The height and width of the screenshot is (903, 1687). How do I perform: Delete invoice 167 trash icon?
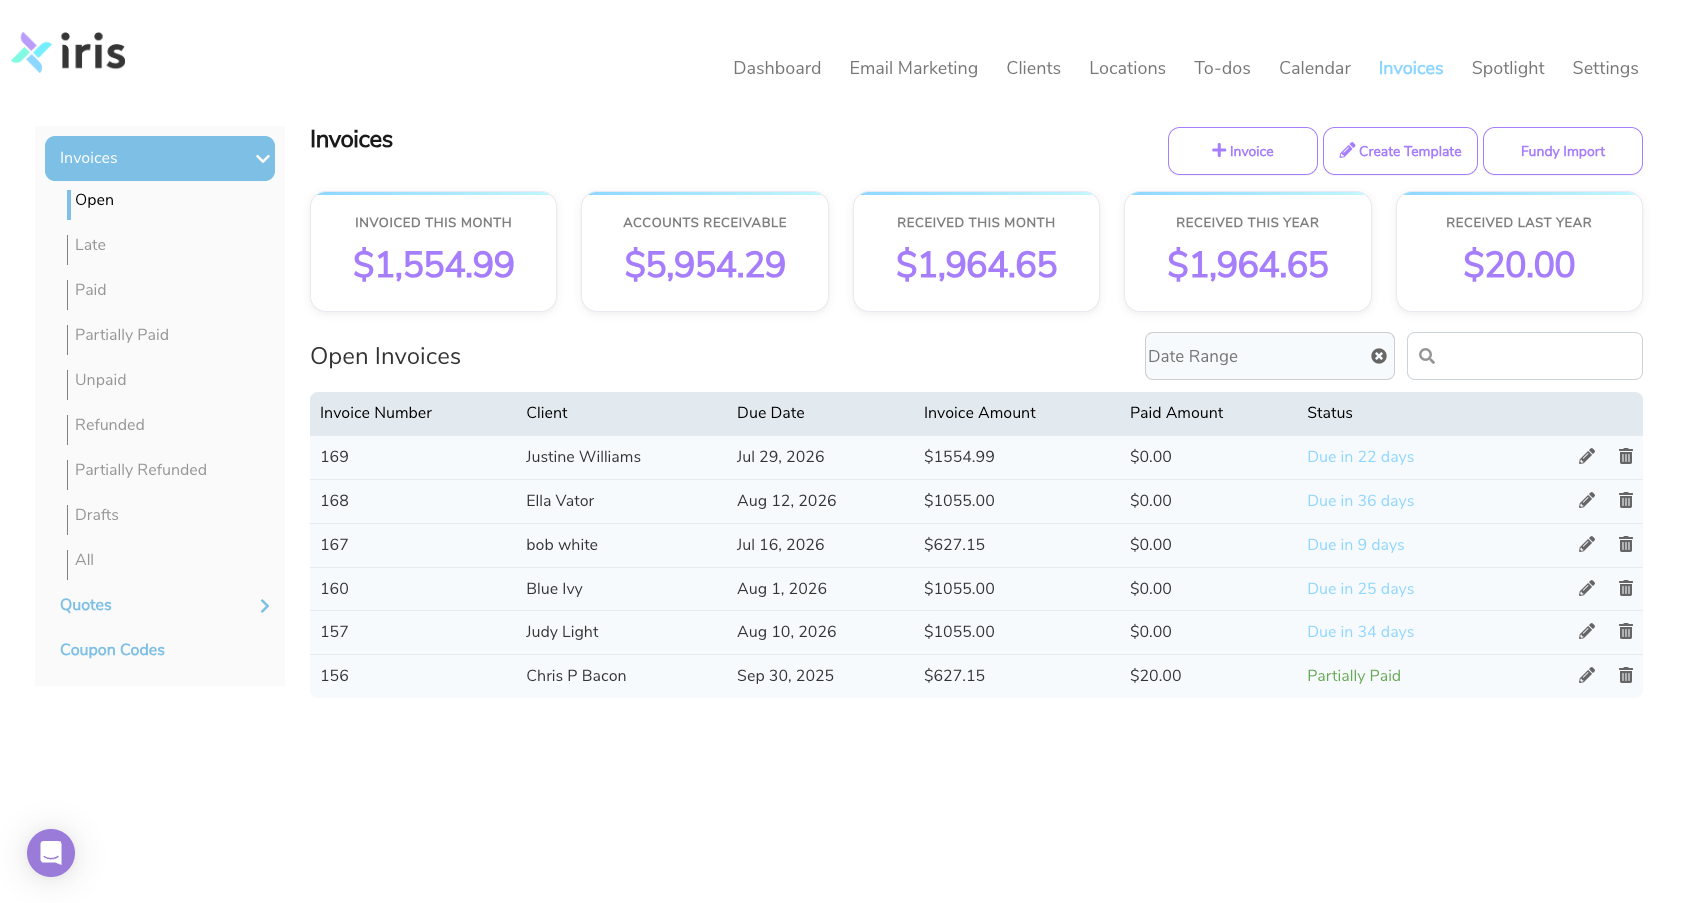pyautogui.click(x=1626, y=545)
